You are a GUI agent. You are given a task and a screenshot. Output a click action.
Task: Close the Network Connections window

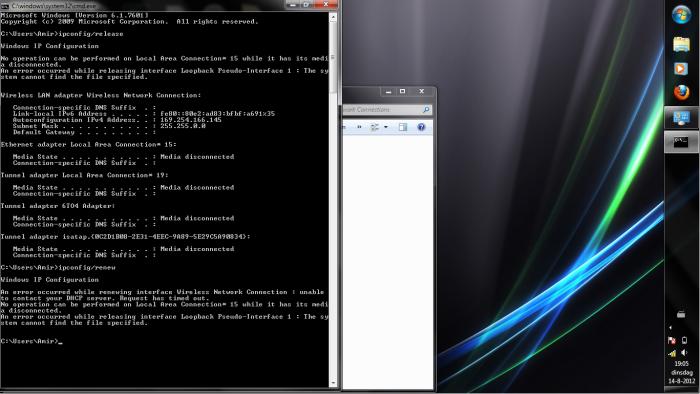coord(421,91)
